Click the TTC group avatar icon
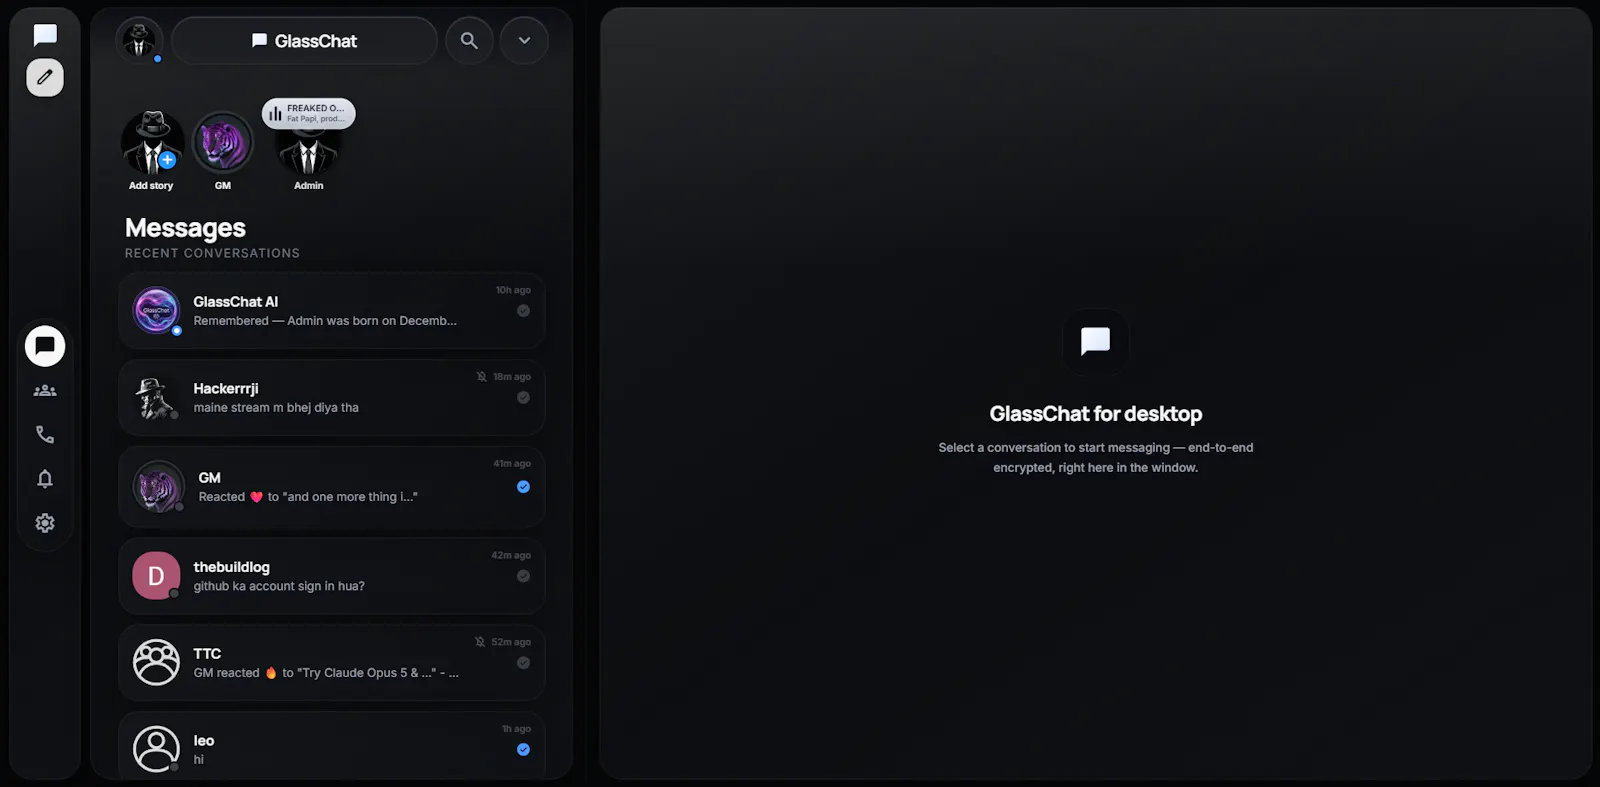This screenshot has width=1600, height=787. click(157, 662)
